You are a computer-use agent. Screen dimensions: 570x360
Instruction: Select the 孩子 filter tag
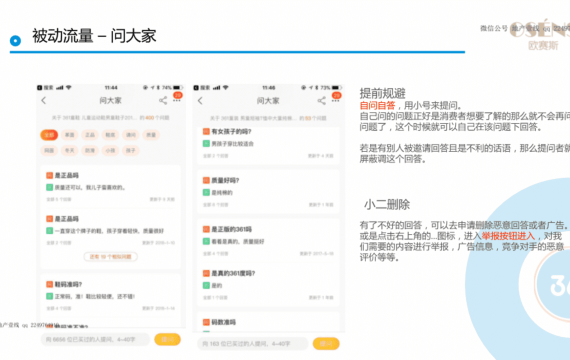pyautogui.click(x=131, y=150)
